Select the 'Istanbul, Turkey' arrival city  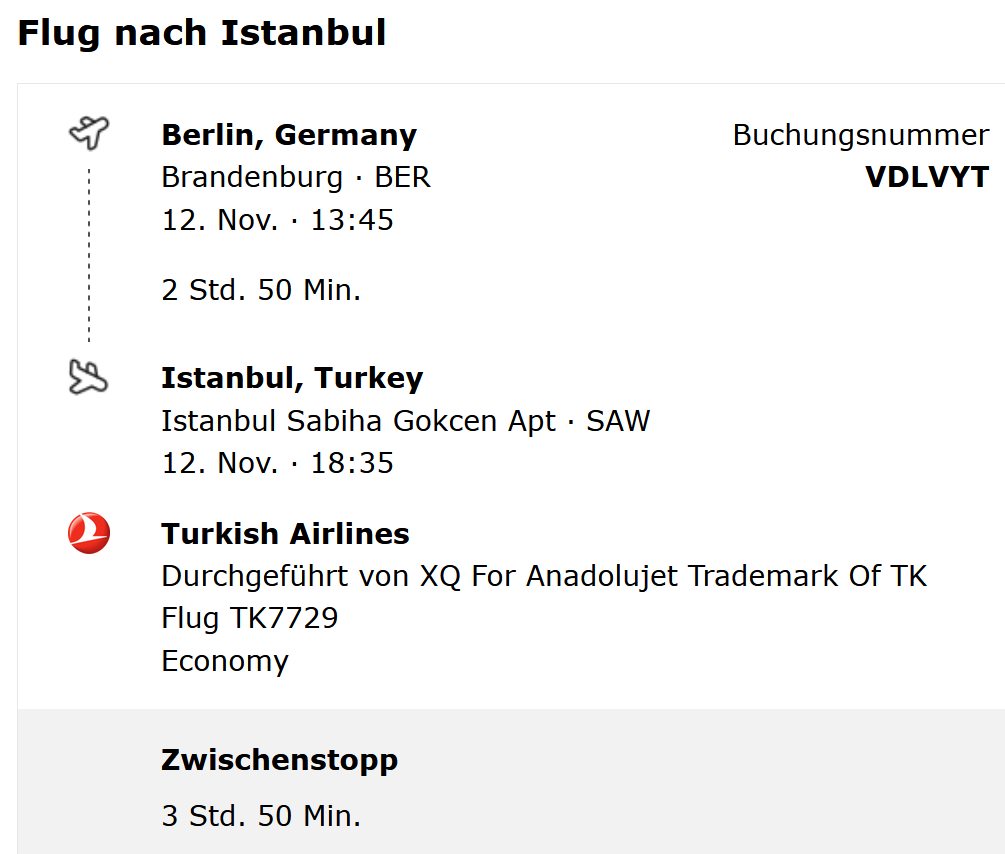[x=292, y=378]
